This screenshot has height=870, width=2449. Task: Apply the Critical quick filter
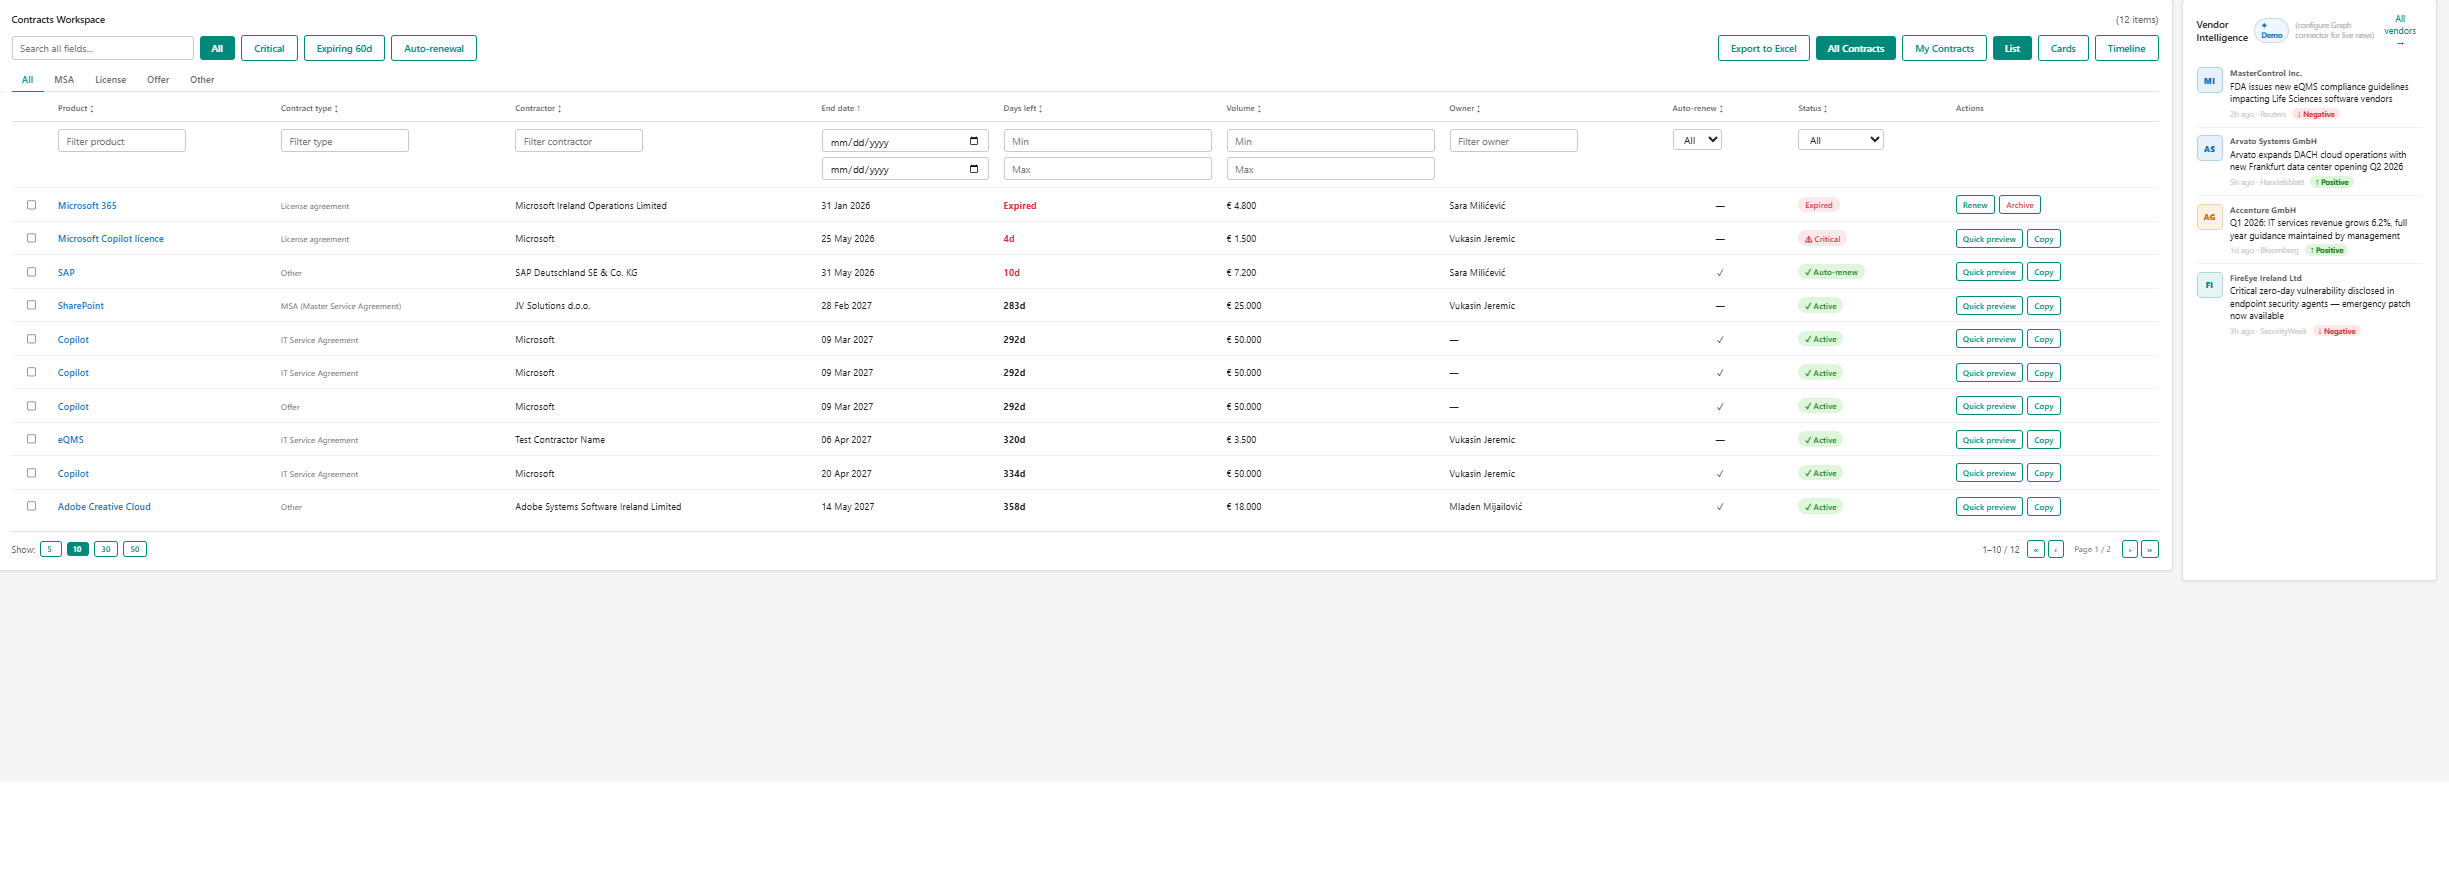pos(269,48)
